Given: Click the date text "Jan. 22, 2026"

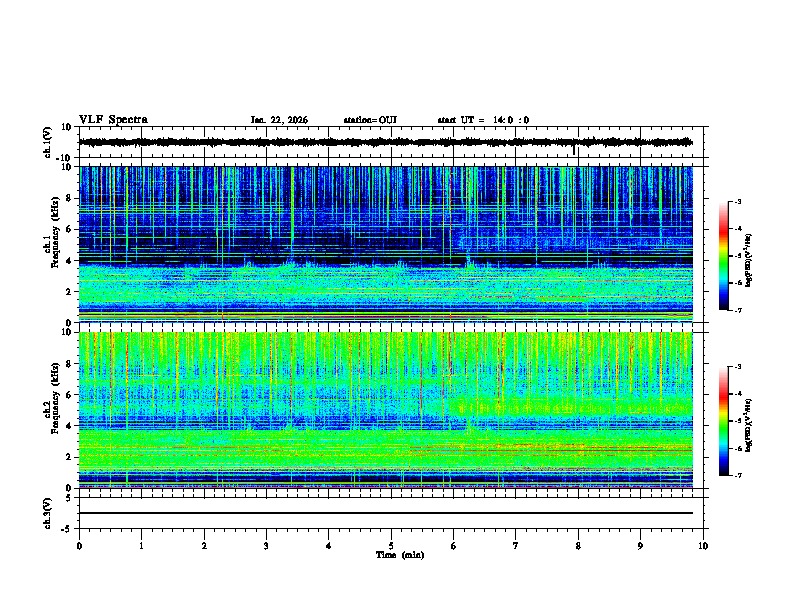Looking at the screenshot, I should (x=279, y=120).
